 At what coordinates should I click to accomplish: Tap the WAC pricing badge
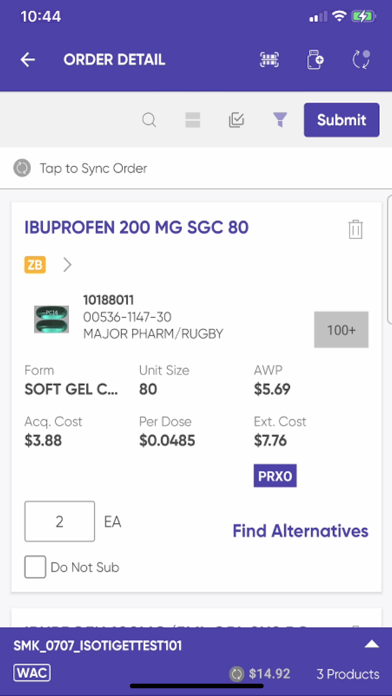(x=32, y=673)
